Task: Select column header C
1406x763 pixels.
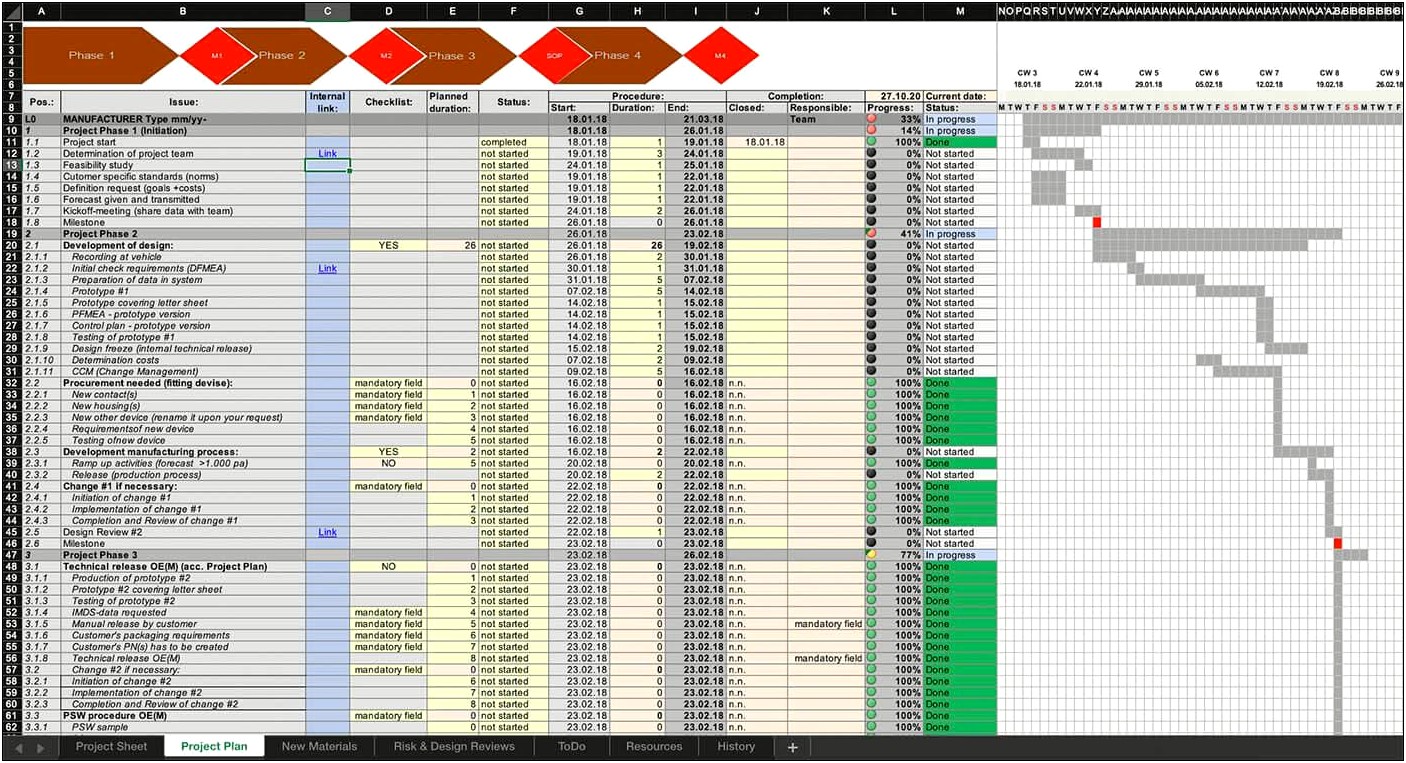Action: 327,12
